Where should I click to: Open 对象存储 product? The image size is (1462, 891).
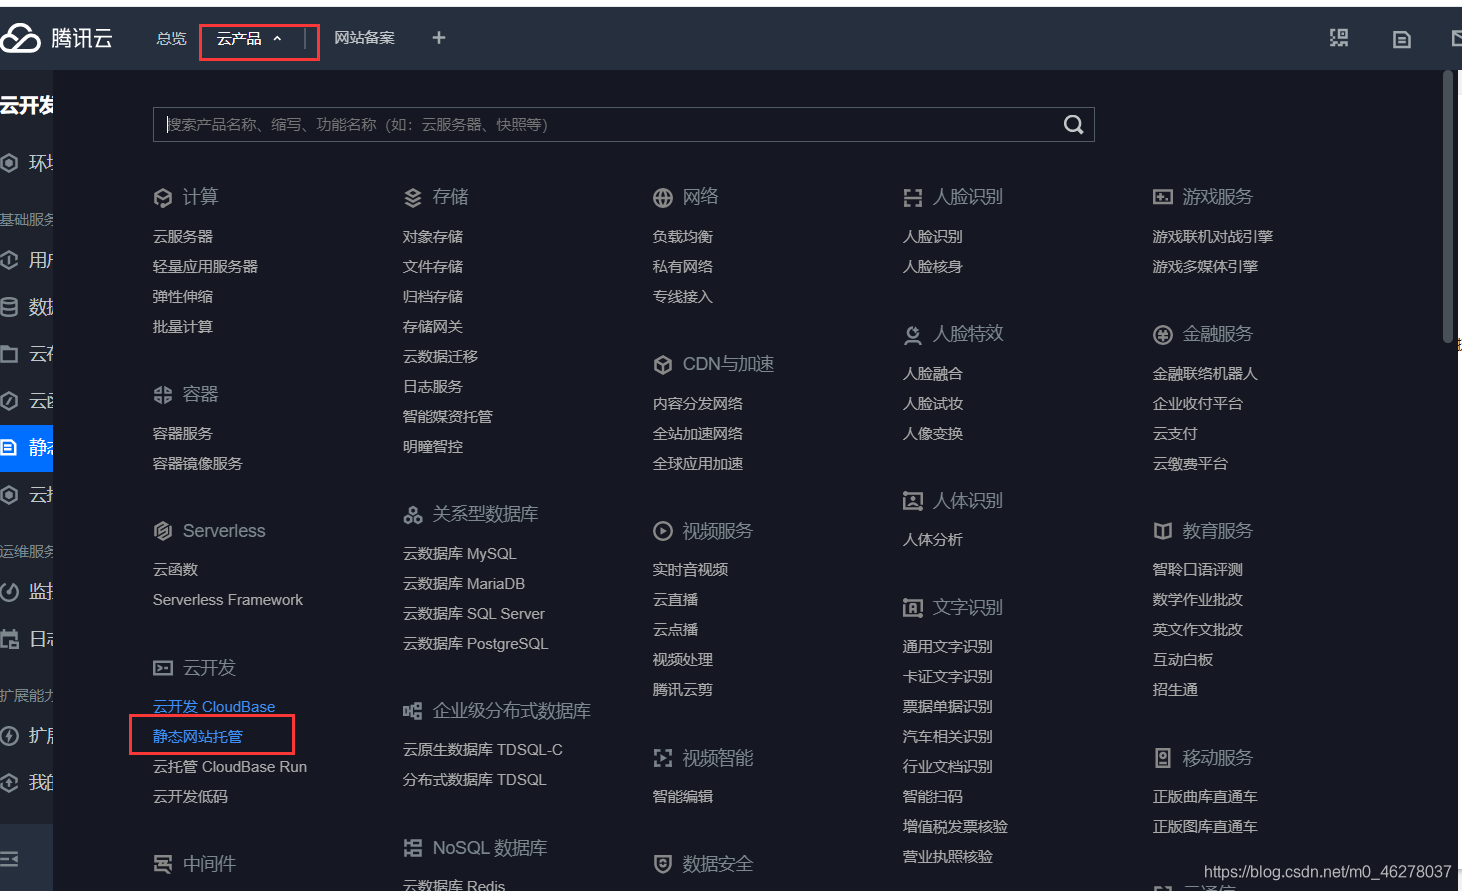click(x=433, y=237)
